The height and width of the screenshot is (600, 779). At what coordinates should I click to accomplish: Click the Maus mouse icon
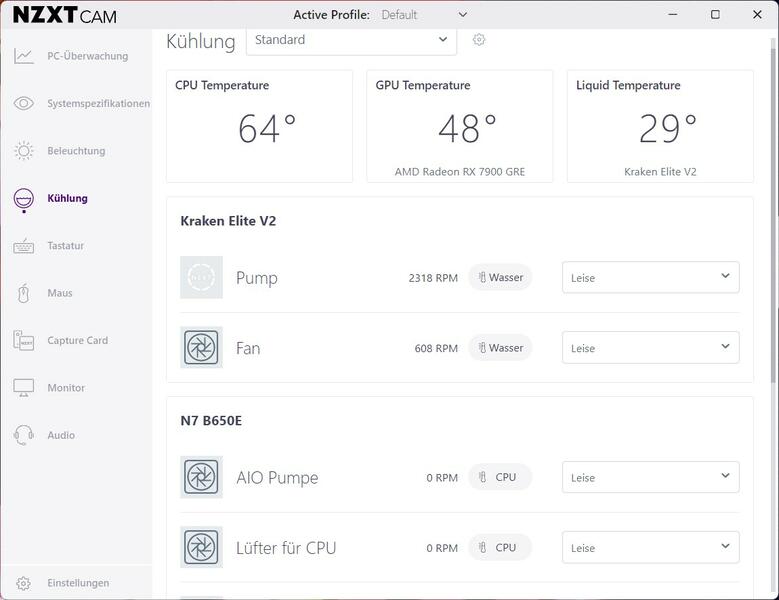(23, 293)
